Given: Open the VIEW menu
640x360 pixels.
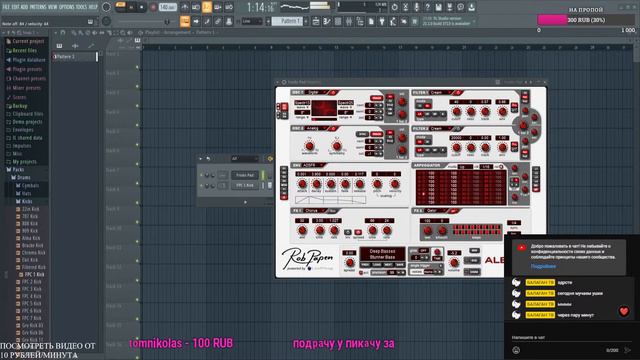Looking at the screenshot, I should (x=53, y=7).
